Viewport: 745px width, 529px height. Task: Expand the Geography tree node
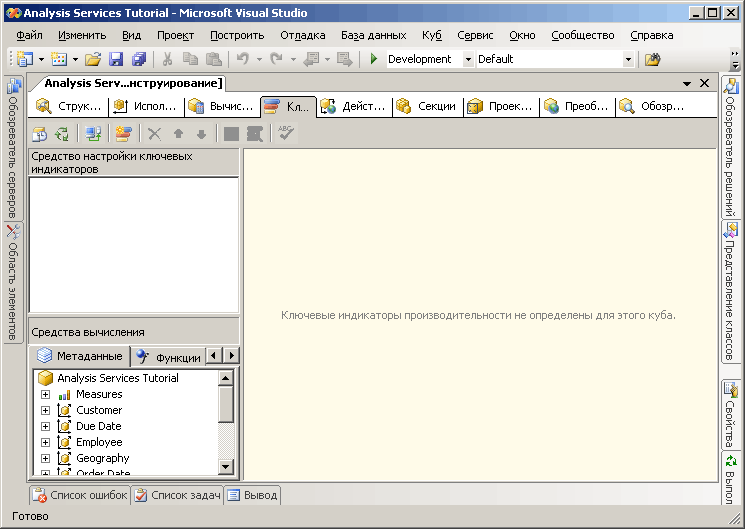click(x=46, y=458)
